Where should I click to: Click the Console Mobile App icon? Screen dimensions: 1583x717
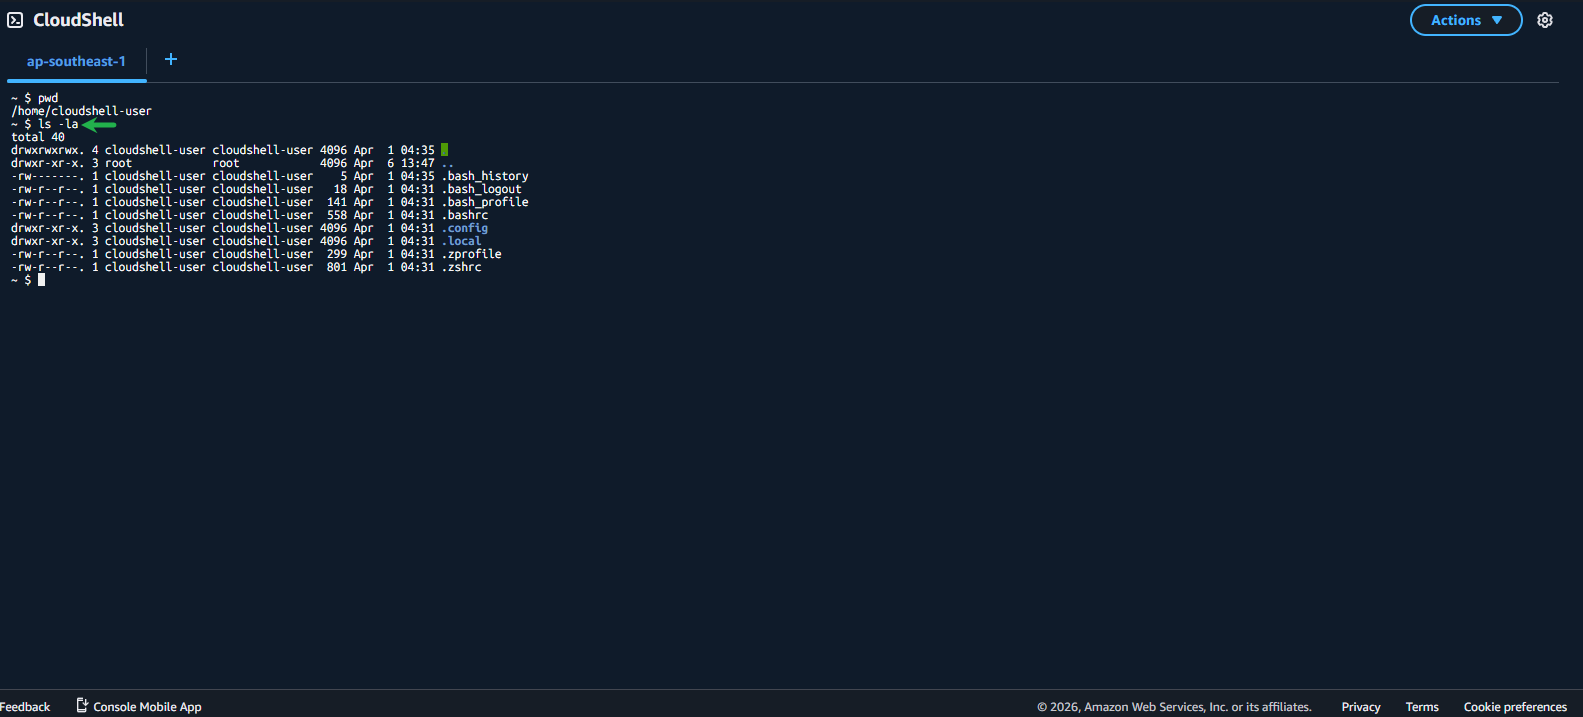coord(82,706)
